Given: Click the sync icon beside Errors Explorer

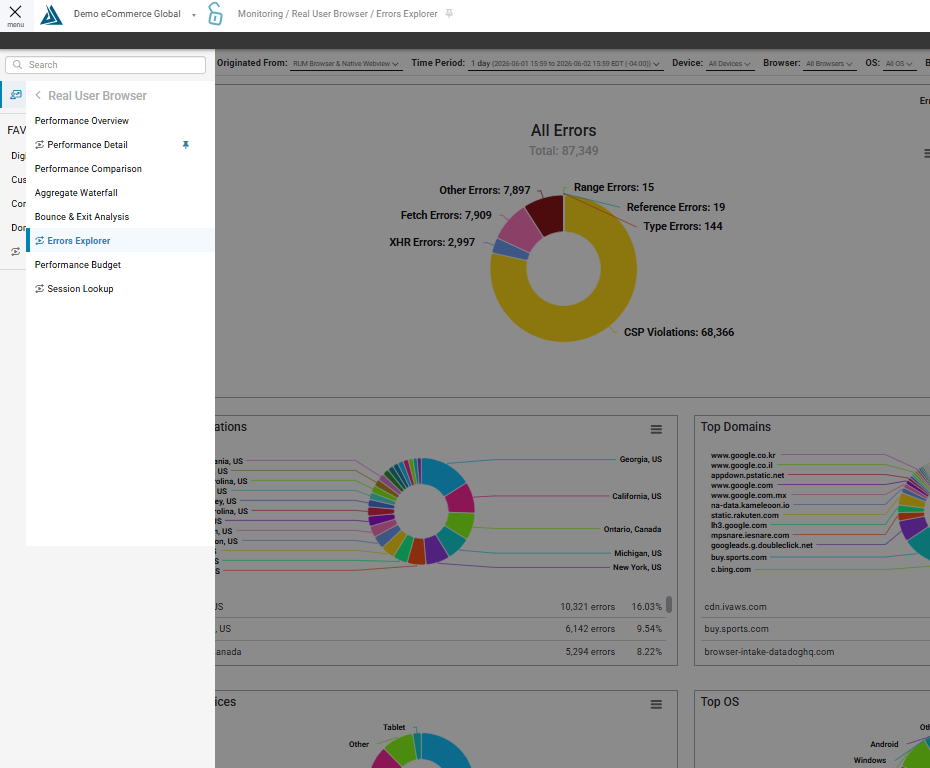Looking at the screenshot, I should point(39,241).
